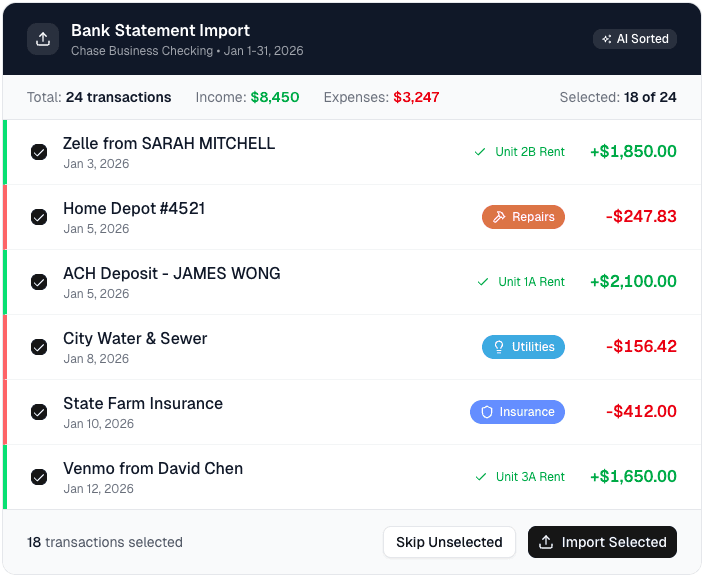Viewport: 704px width, 578px height.
Task: Click the Zelle from SARAH MITCHELL name
Action: pos(169,143)
